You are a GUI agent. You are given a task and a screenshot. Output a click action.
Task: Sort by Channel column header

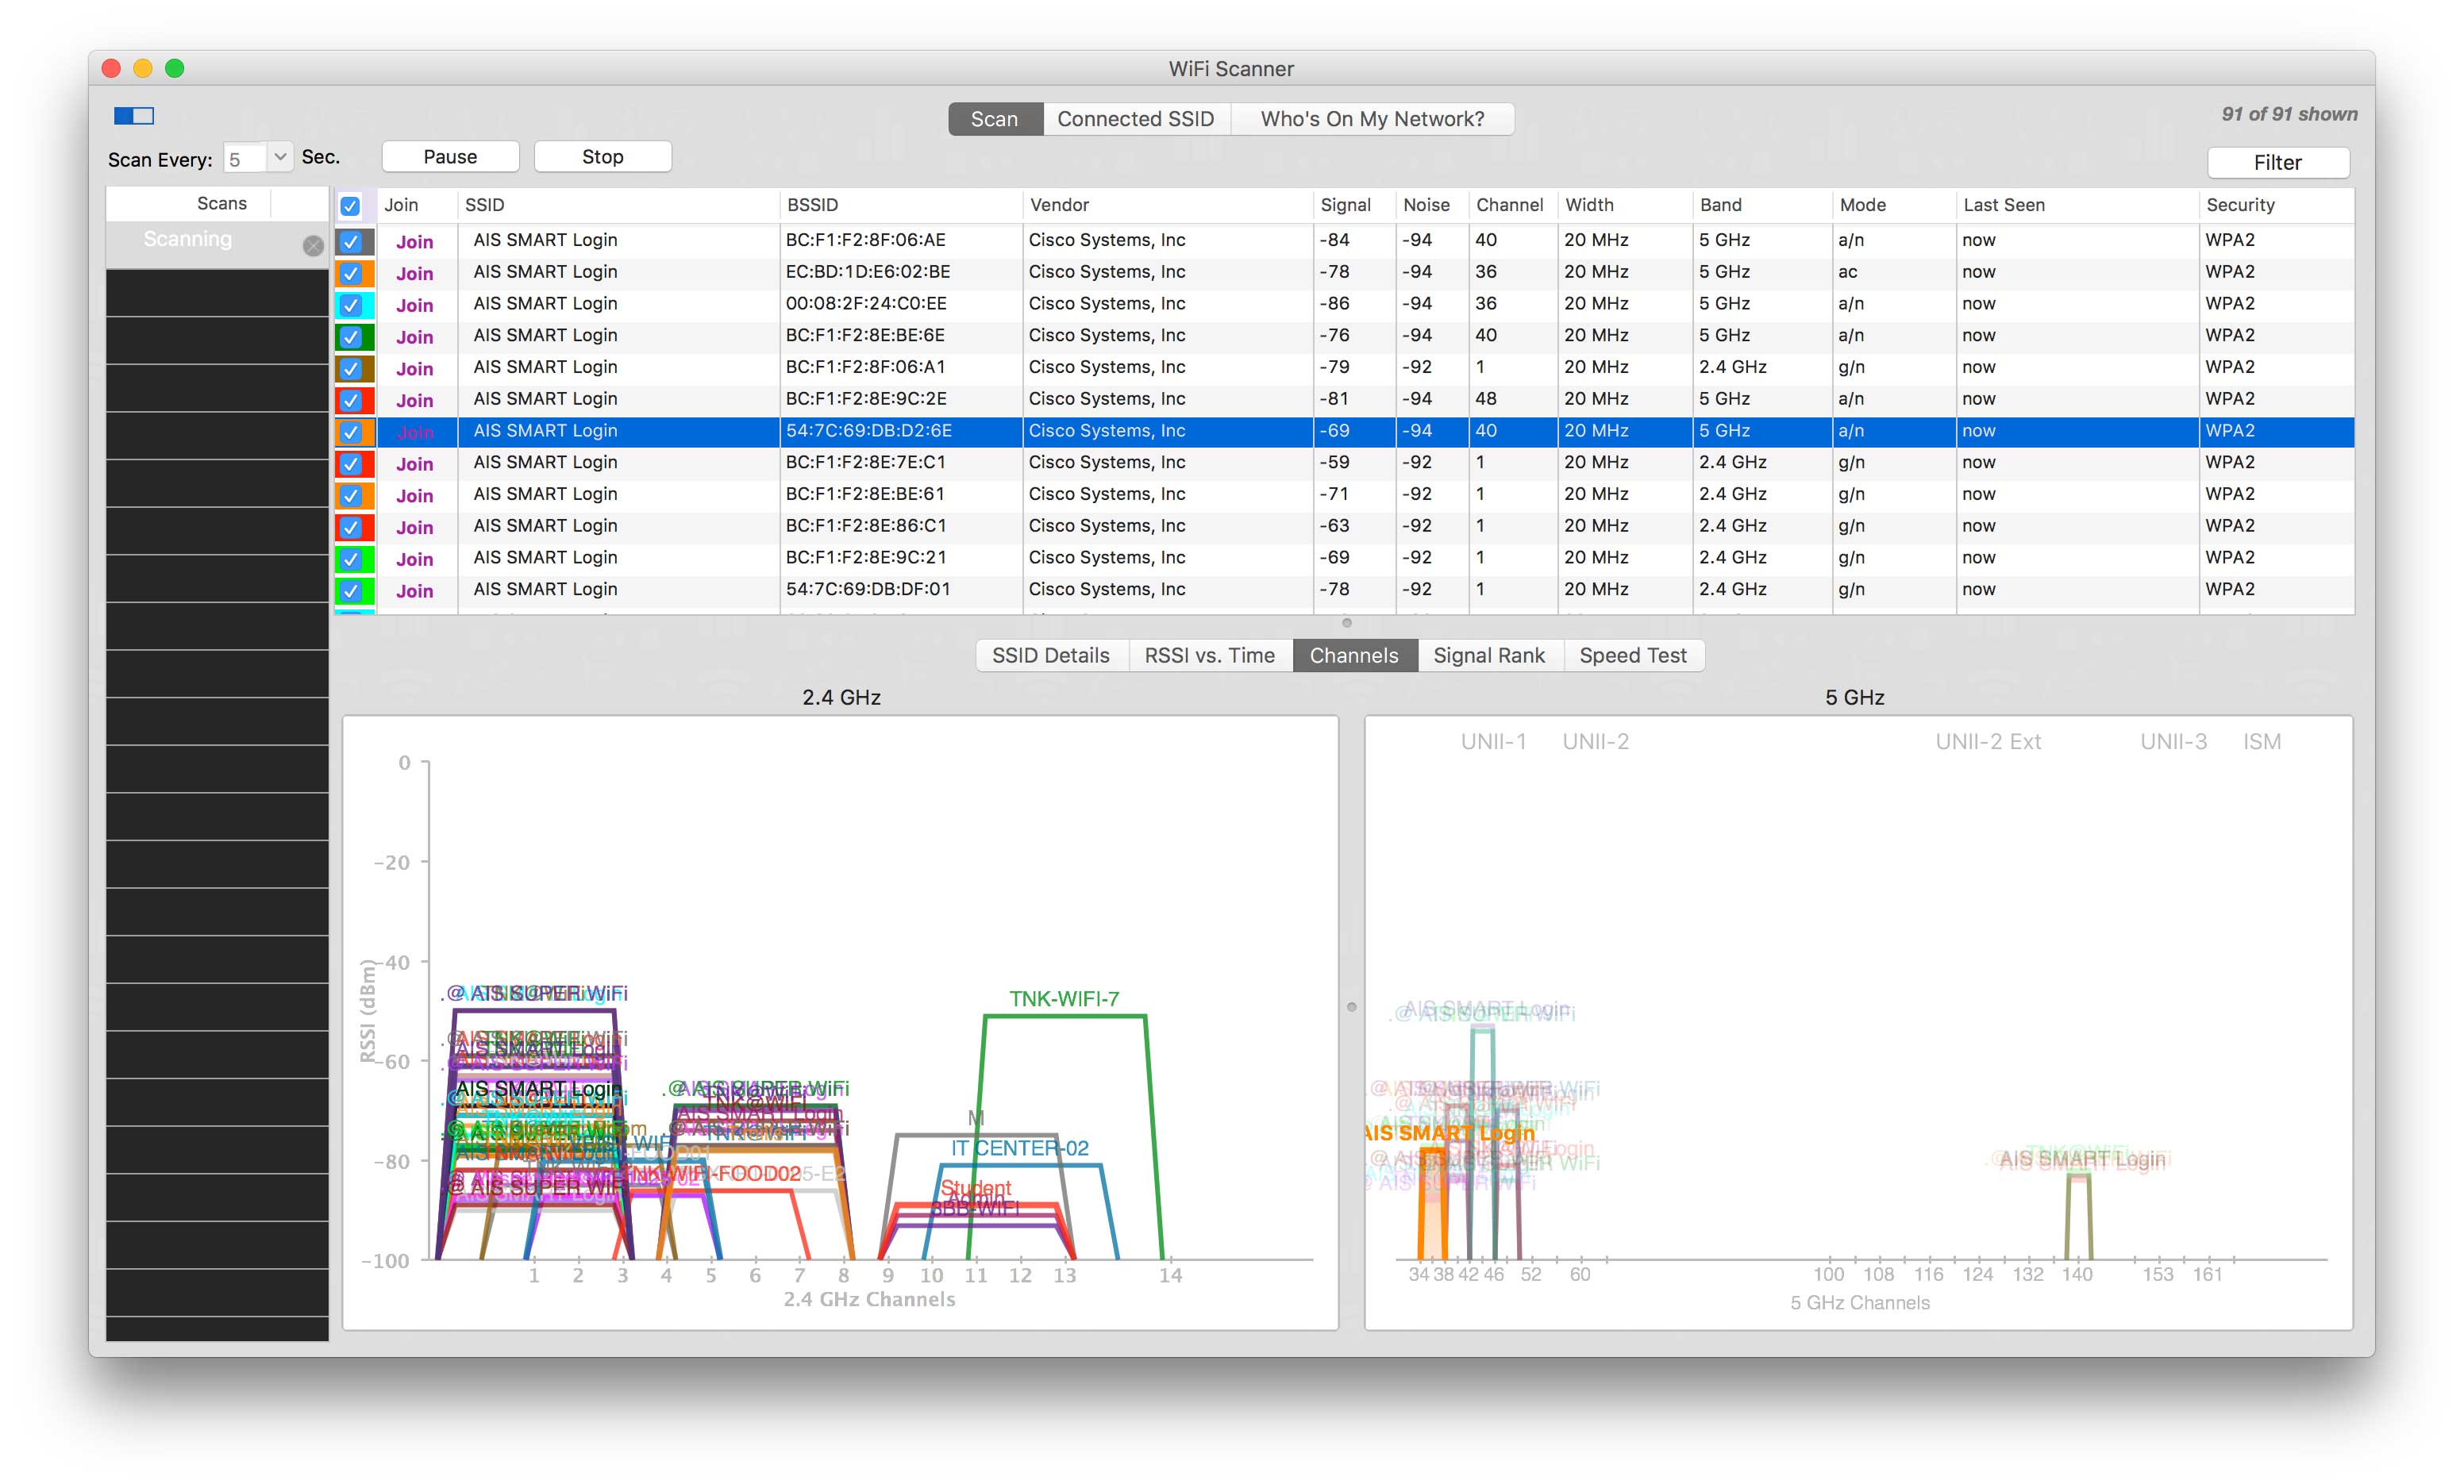(1512, 205)
